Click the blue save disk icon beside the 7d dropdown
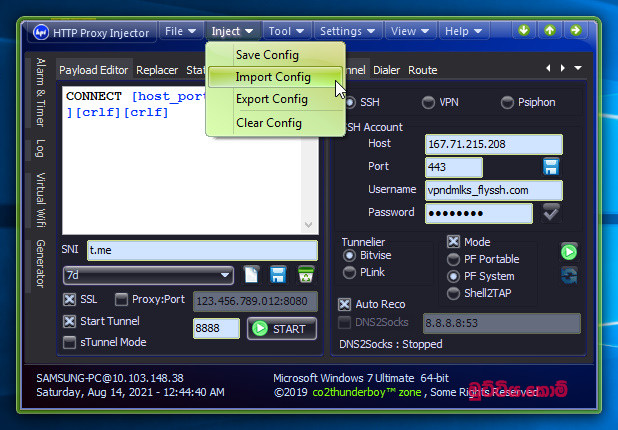 [x=278, y=275]
